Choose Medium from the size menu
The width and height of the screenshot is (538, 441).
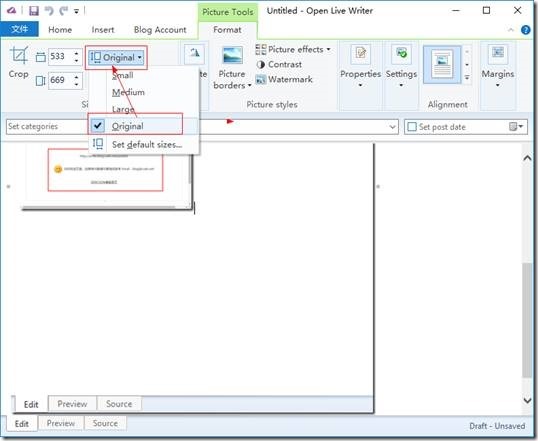(128, 92)
